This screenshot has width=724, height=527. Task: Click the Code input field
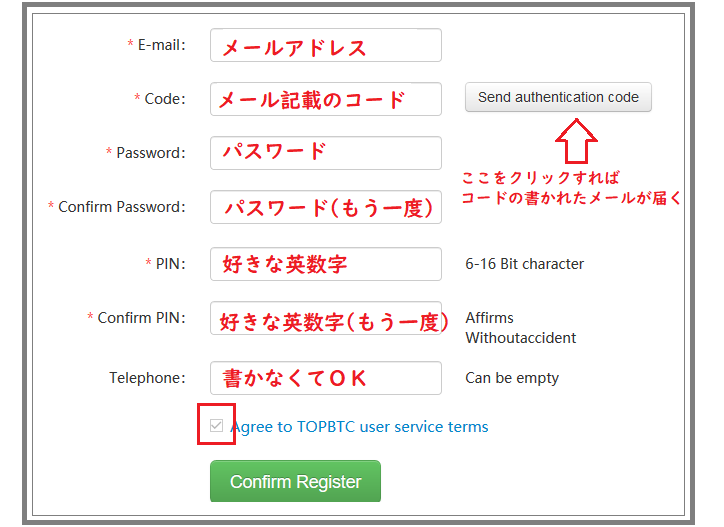(326, 99)
